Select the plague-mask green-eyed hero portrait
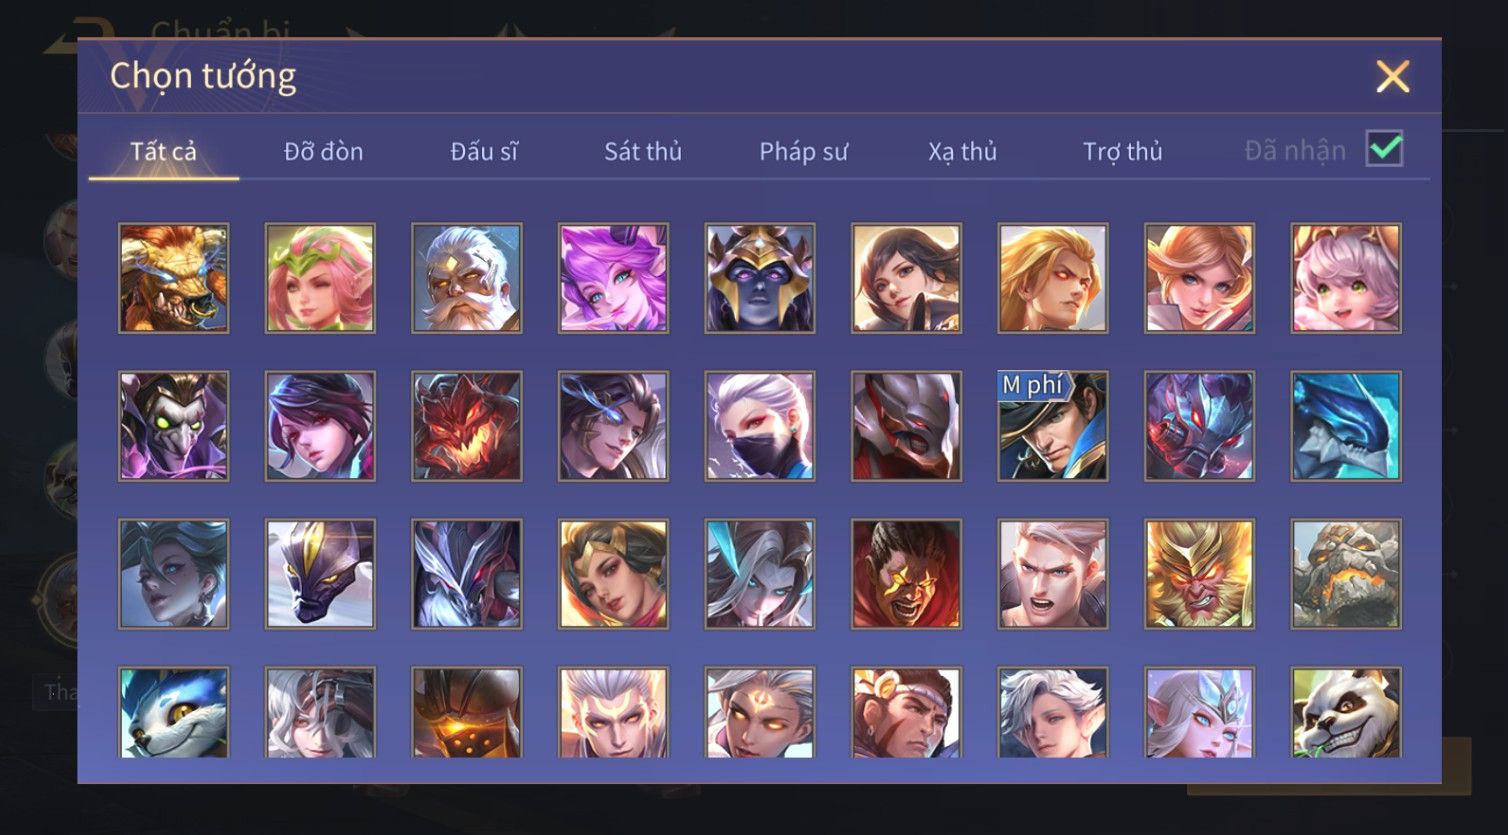 tap(173, 426)
